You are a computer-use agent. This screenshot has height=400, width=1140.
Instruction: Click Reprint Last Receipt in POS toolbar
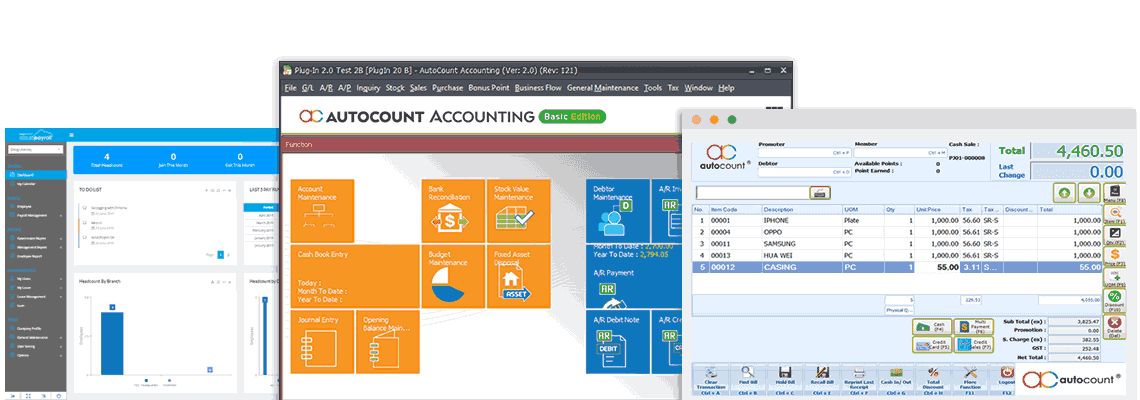pyautogui.click(x=859, y=380)
